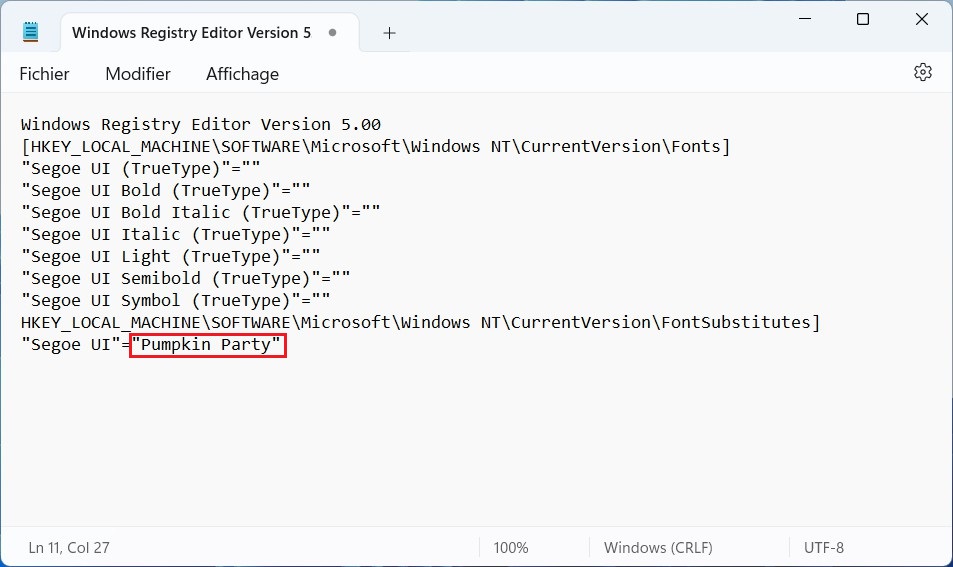Click the "Pumpkin Party" font value

(x=206, y=345)
